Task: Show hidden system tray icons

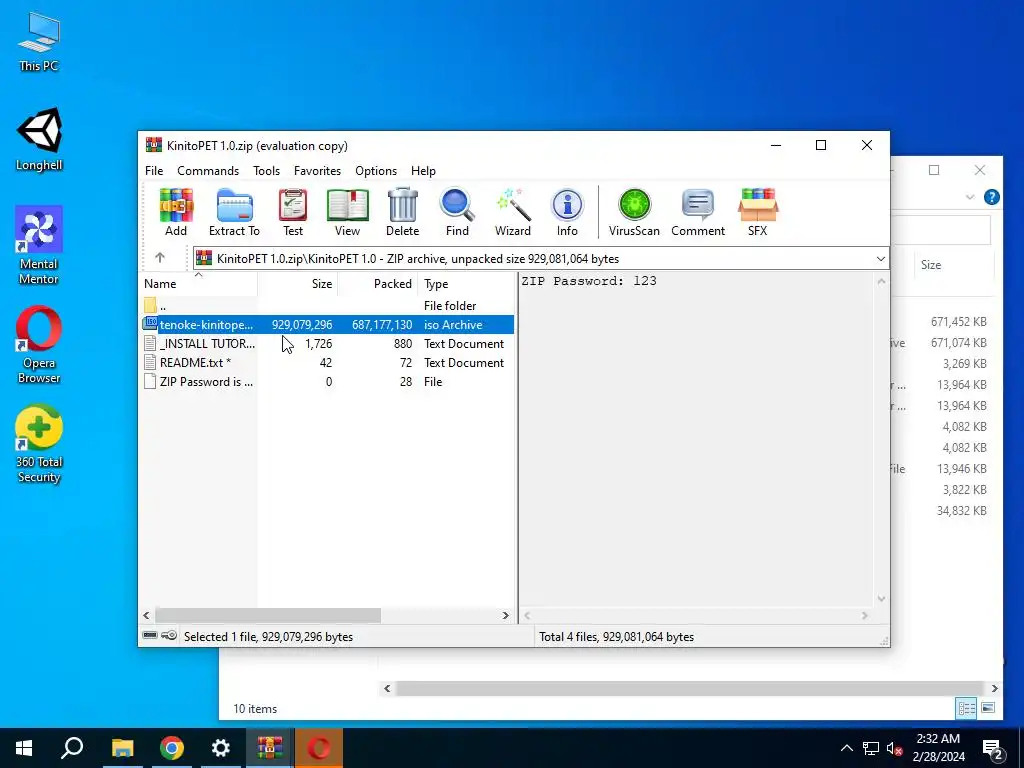Action: (x=846, y=748)
